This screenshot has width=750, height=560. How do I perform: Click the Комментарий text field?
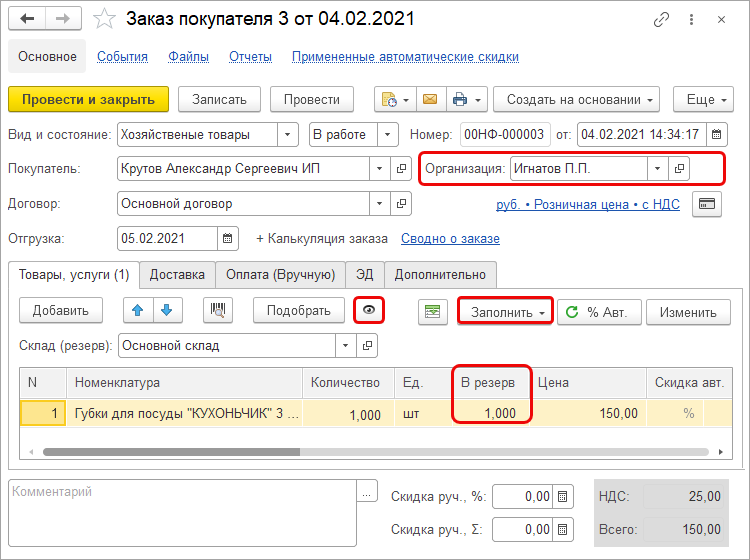(182, 513)
